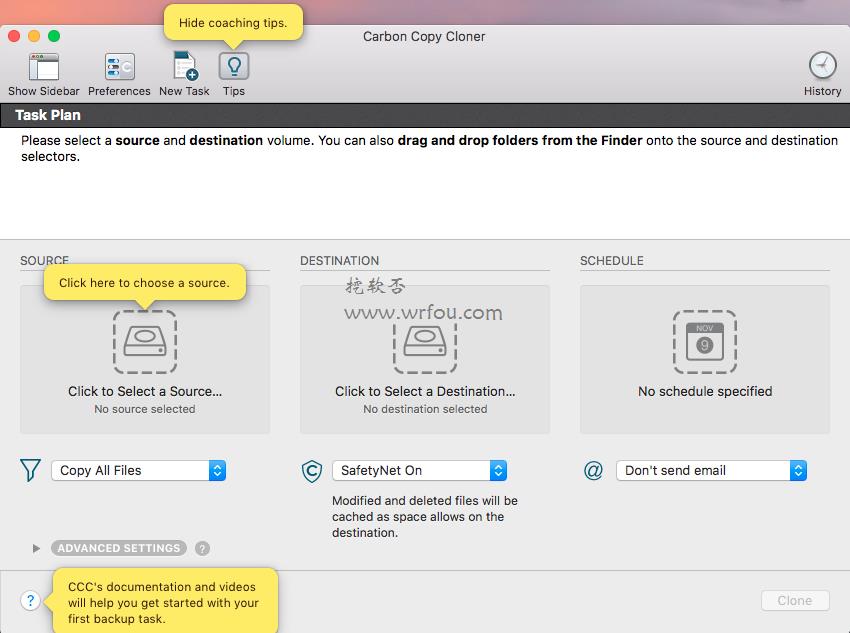Image resolution: width=850 pixels, height=633 pixels.
Task: Click the Clone button
Action: tap(795, 600)
